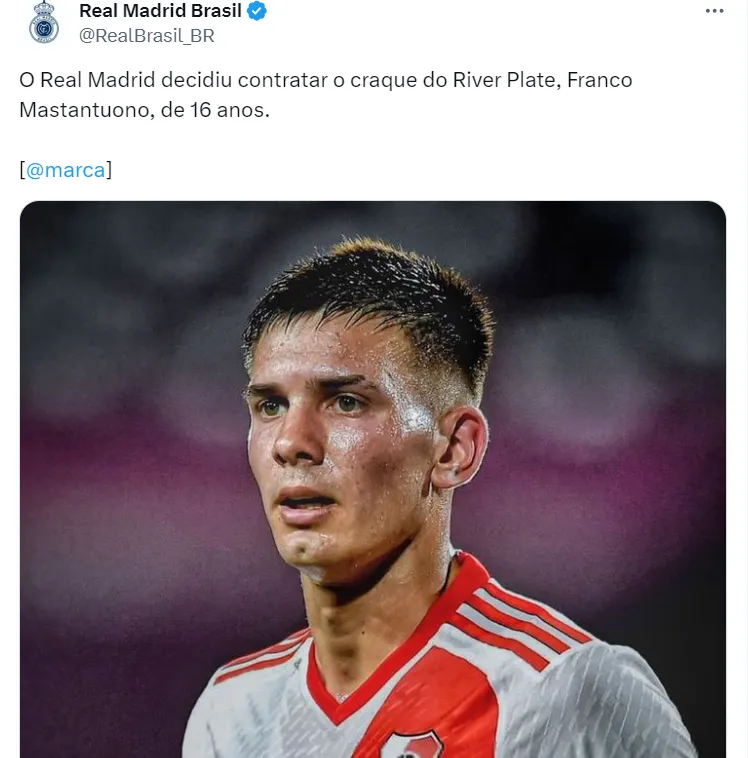
Task: Open the three-dot more options menu
Action: (713, 11)
